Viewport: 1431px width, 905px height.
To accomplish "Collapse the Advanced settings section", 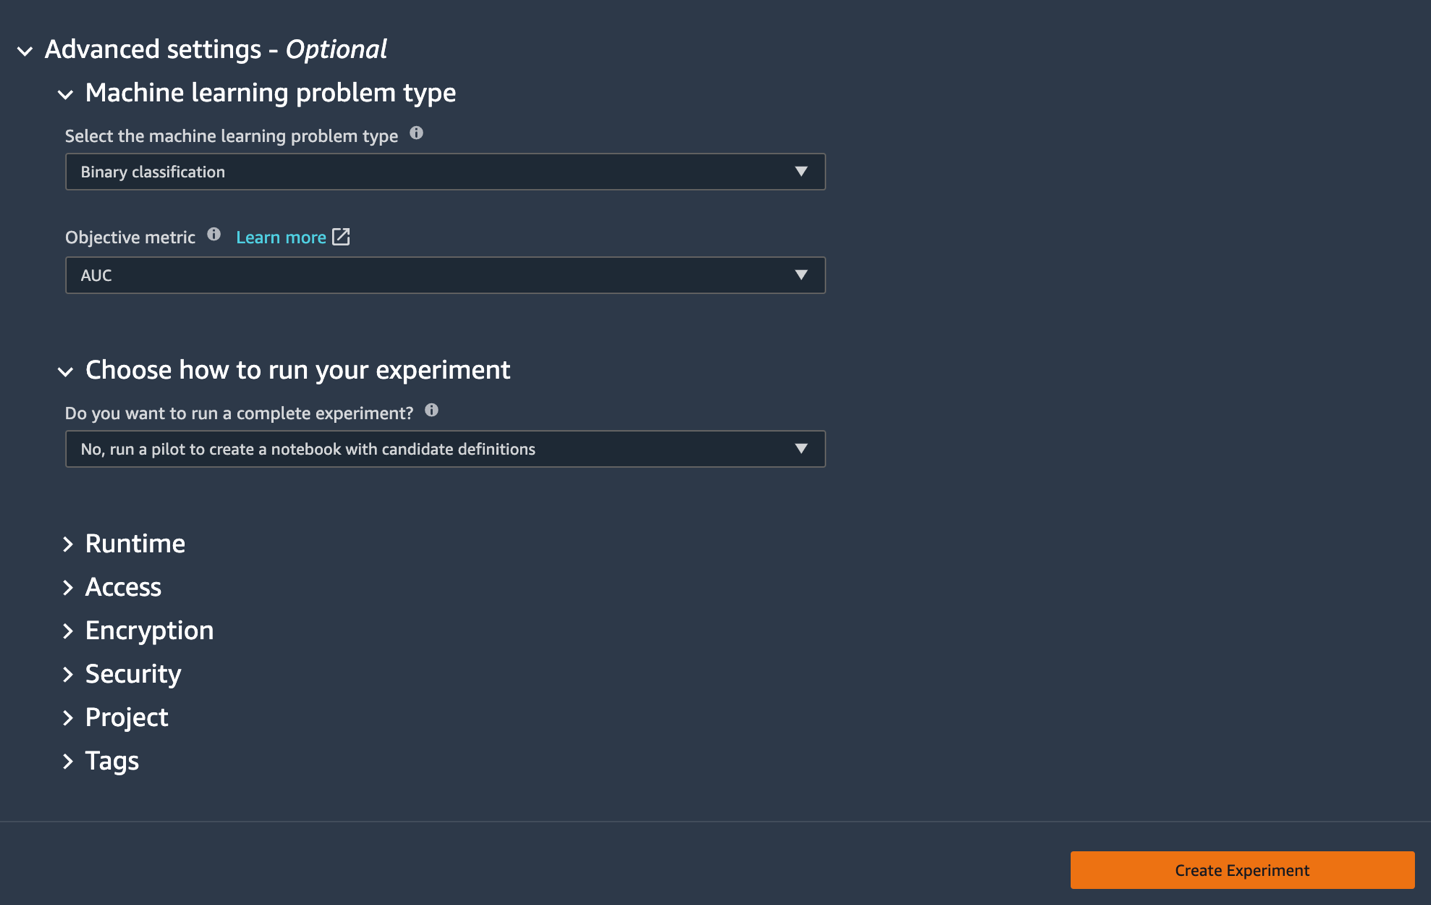I will coord(25,50).
